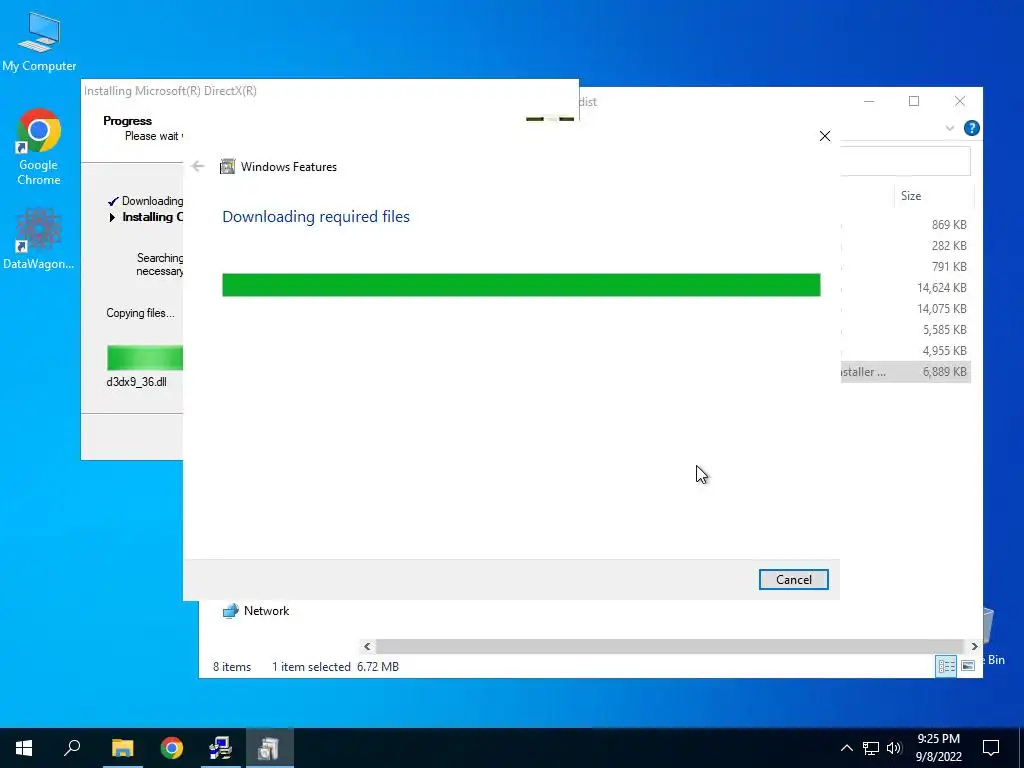Select the file sized 14,624 KB

click(x=905, y=287)
